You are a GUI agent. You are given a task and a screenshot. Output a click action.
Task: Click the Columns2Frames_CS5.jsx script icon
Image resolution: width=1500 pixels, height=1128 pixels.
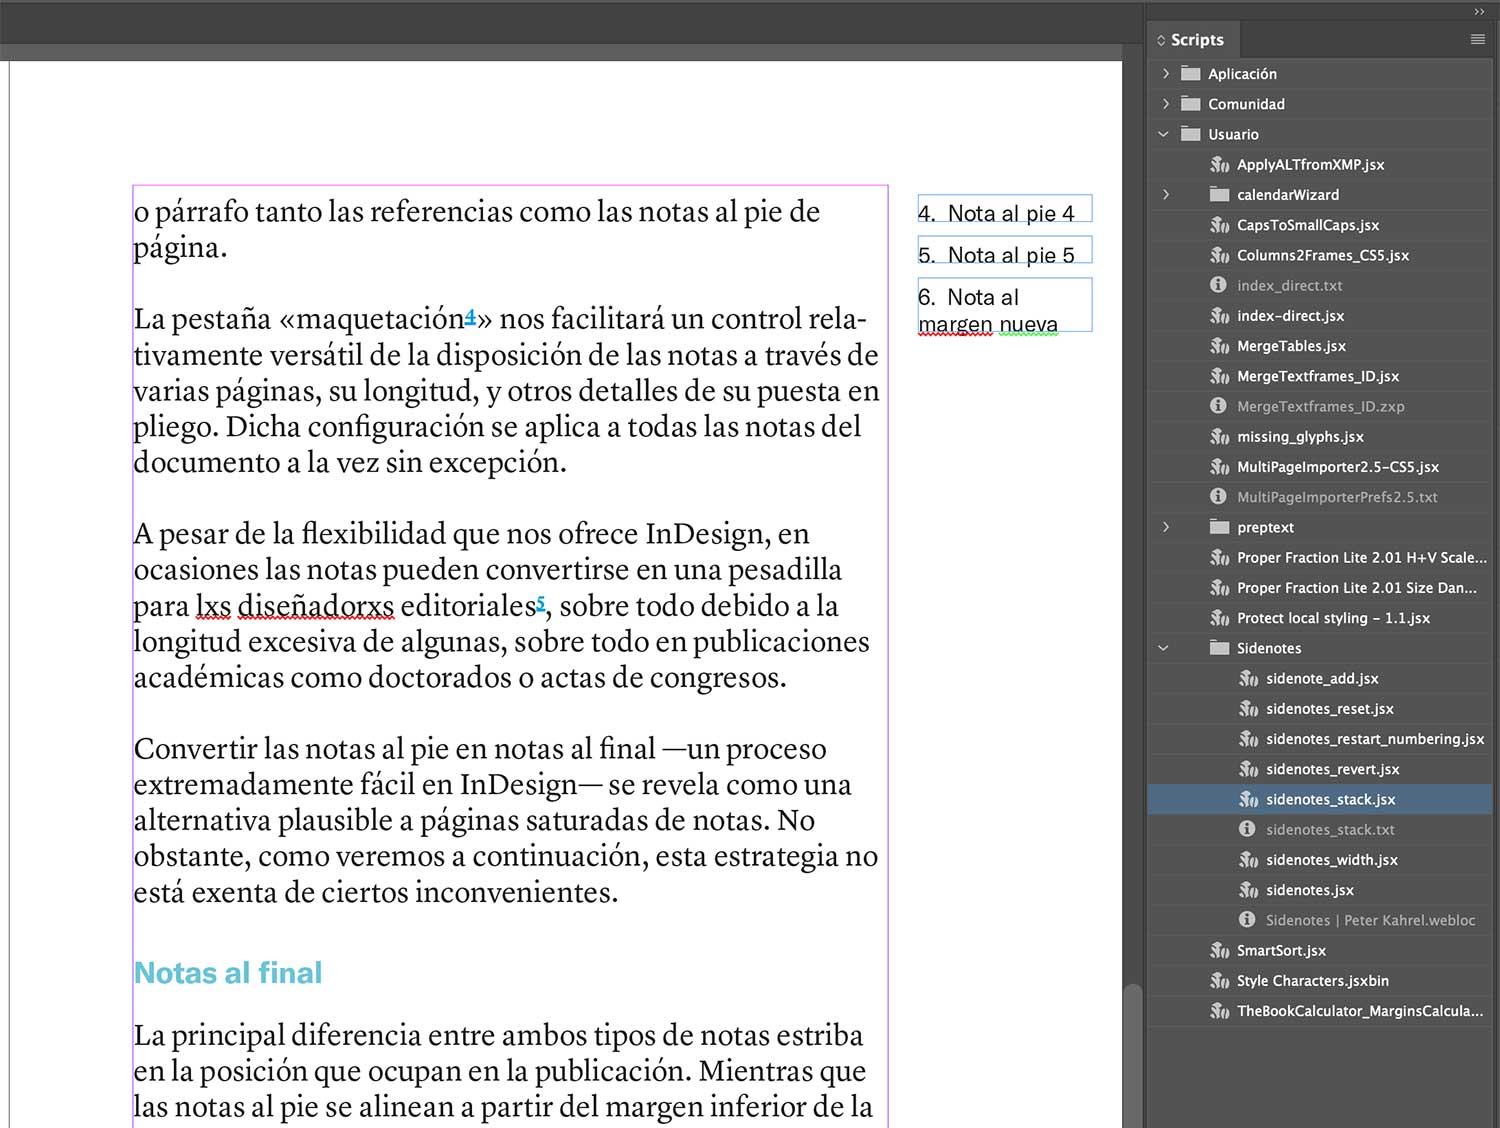[1220, 255]
